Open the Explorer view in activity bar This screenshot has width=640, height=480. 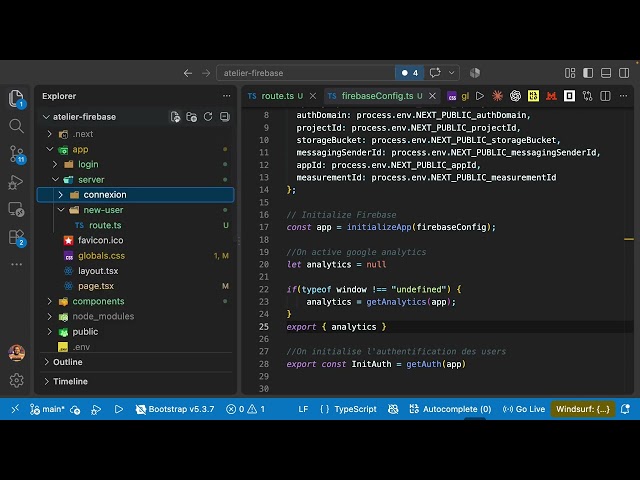(16, 98)
